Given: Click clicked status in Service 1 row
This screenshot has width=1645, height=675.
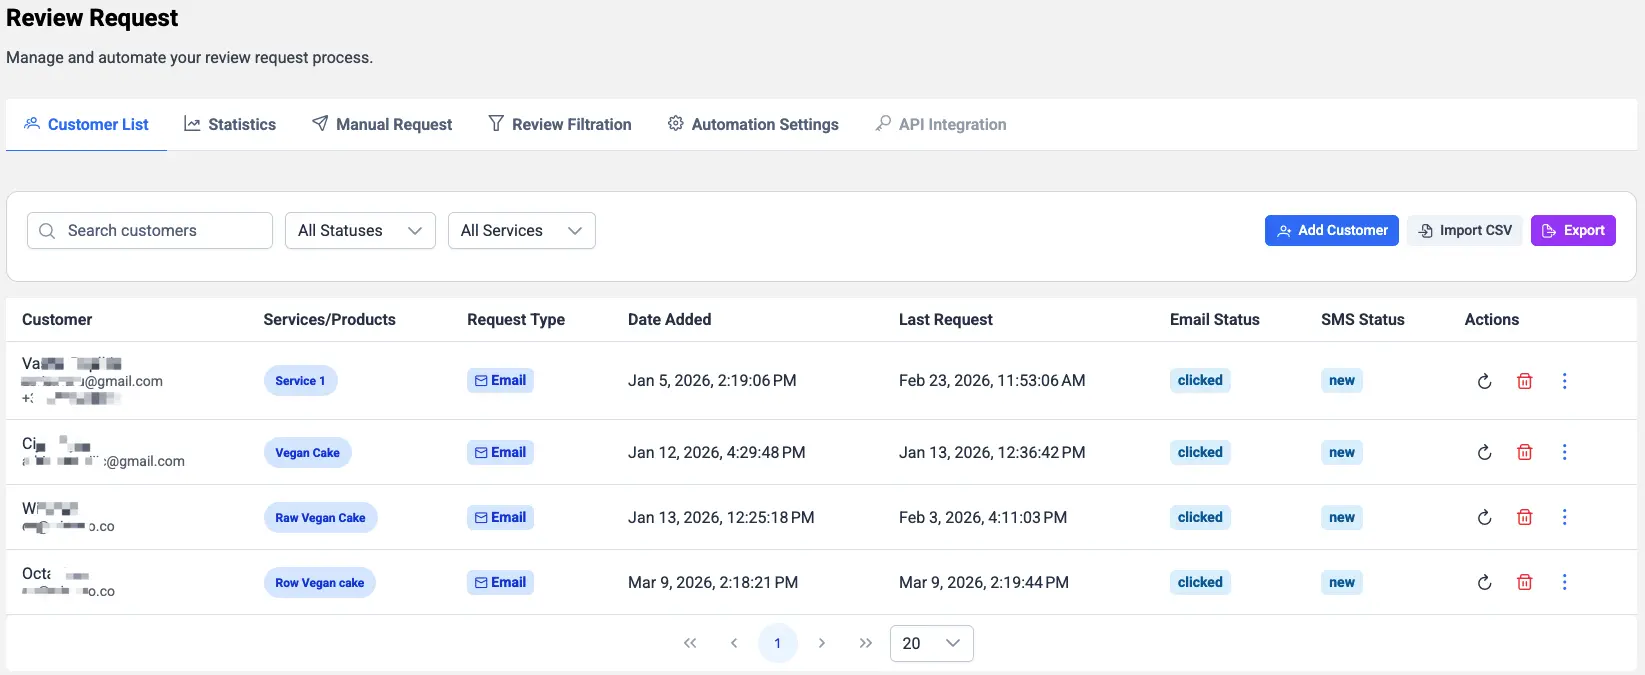Looking at the screenshot, I should coord(1200,381).
